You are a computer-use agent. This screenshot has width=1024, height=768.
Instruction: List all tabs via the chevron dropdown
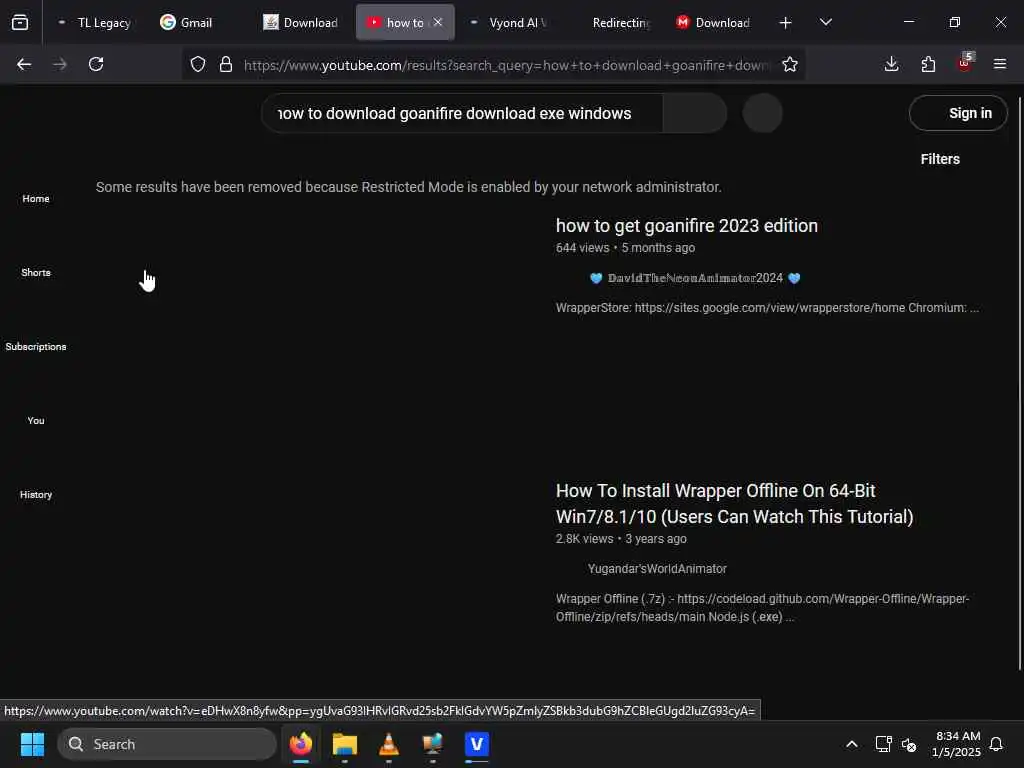825,22
